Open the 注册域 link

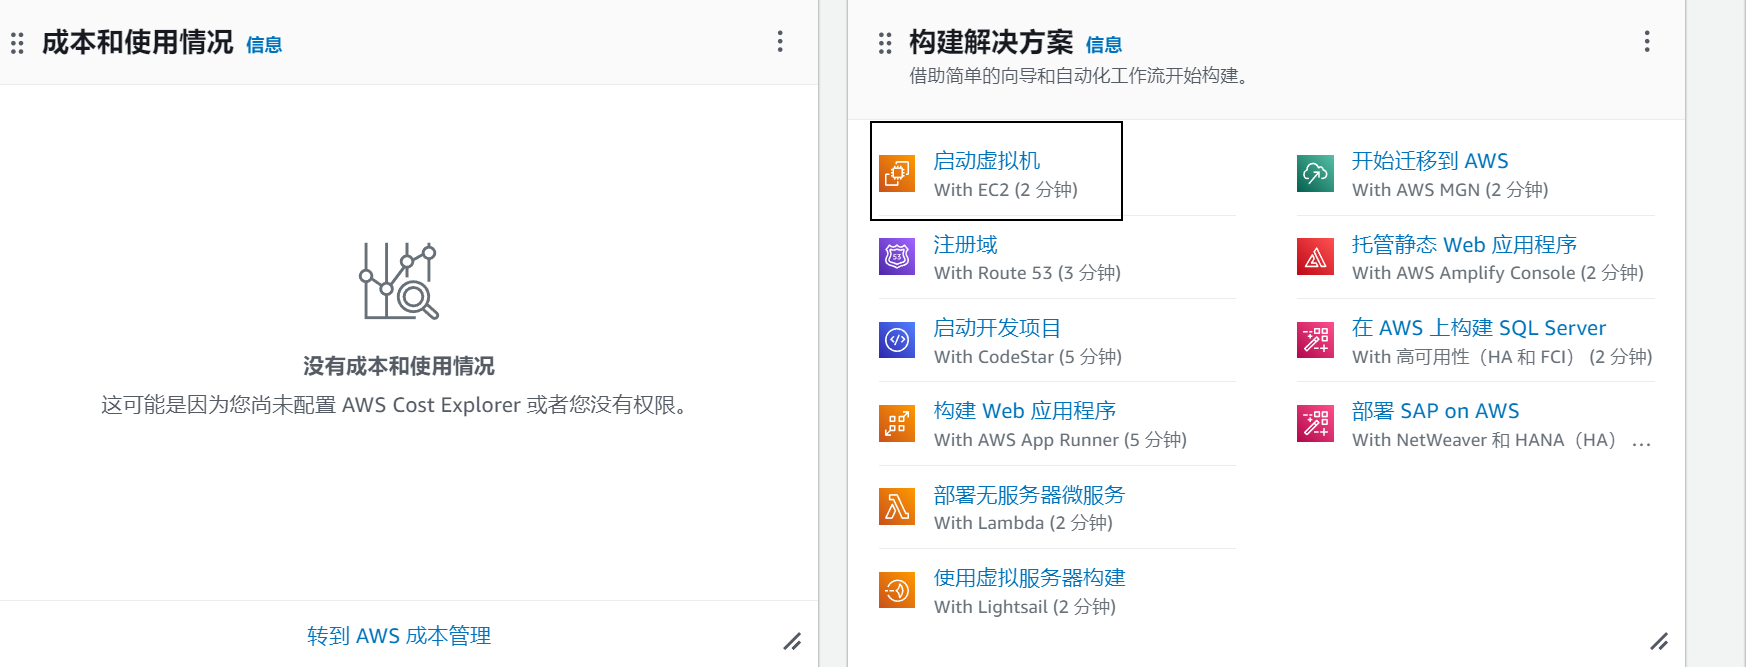coord(965,245)
